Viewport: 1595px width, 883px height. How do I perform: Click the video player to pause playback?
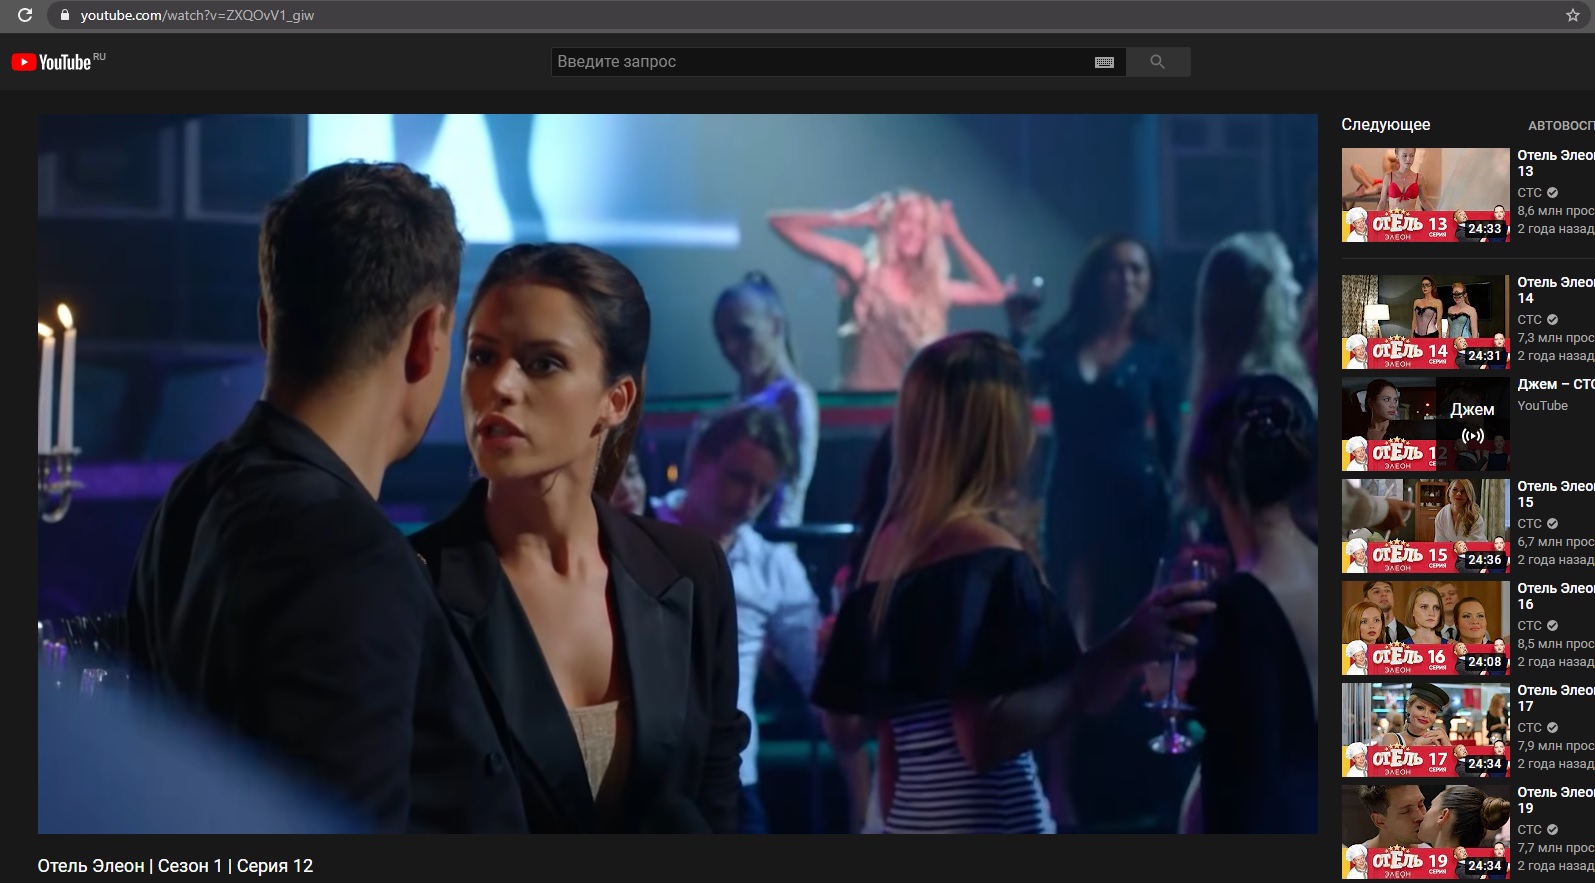pos(678,474)
